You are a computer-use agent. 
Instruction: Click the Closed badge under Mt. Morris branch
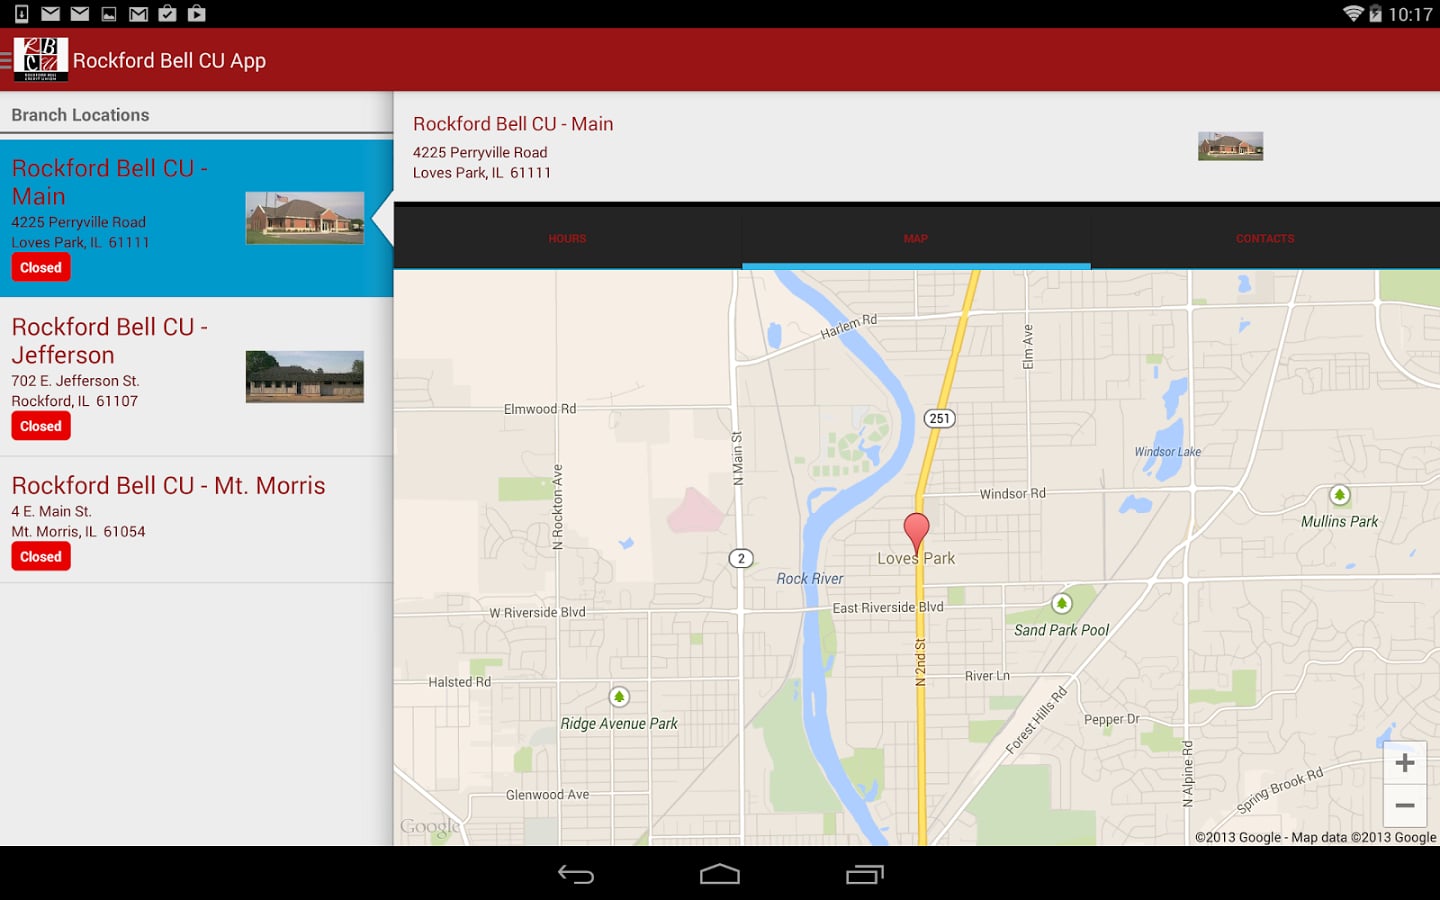coord(41,556)
